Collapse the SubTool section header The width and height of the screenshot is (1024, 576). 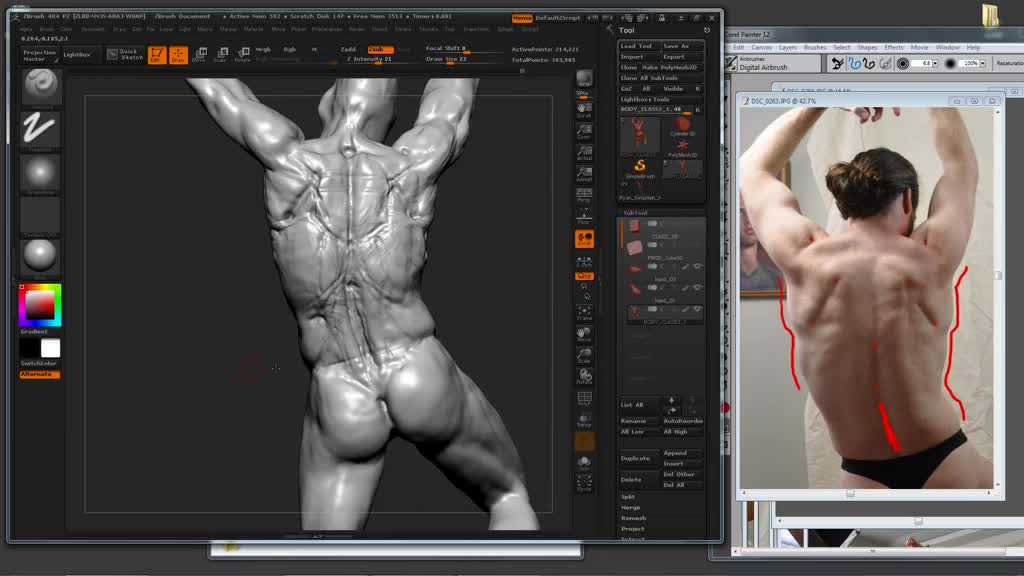point(635,212)
